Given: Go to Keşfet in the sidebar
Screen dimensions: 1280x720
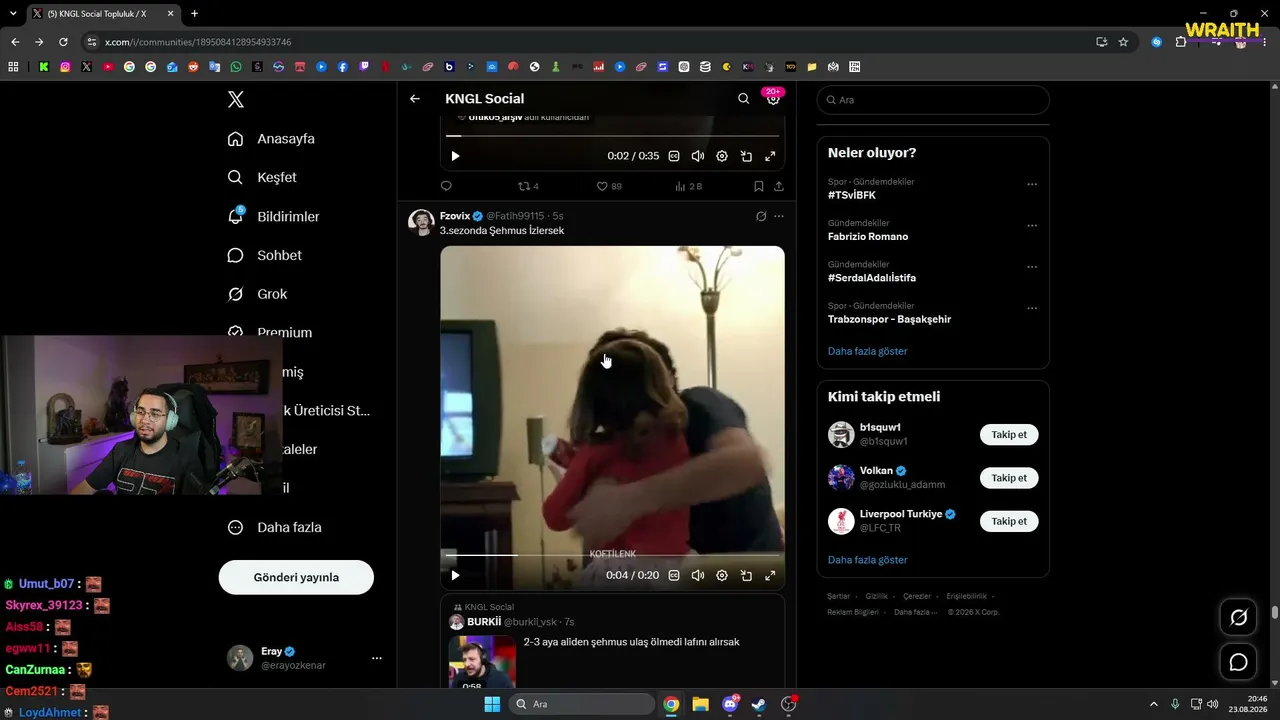Looking at the screenshot, I should coord(262,178).
